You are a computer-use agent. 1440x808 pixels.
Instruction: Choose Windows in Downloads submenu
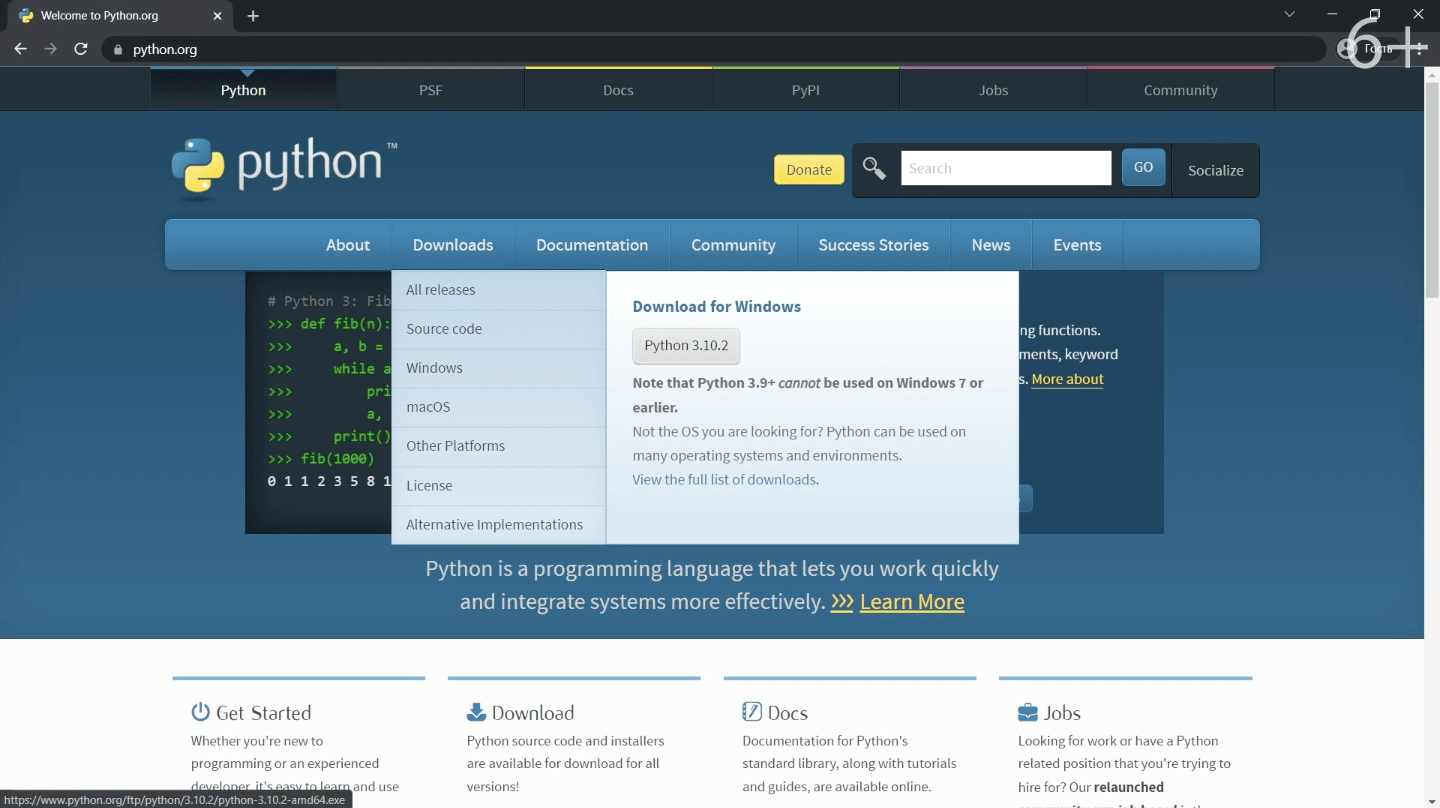click(x=499, y=368)
